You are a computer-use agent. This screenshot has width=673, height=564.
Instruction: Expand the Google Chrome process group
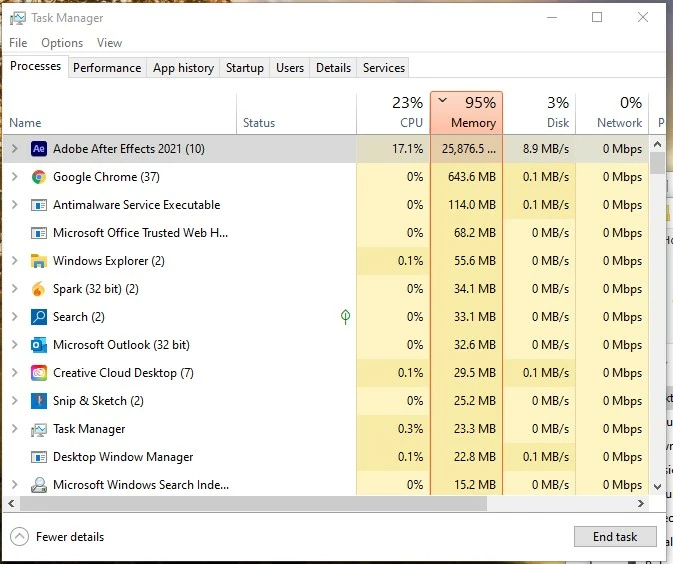[x=15, y=177]
